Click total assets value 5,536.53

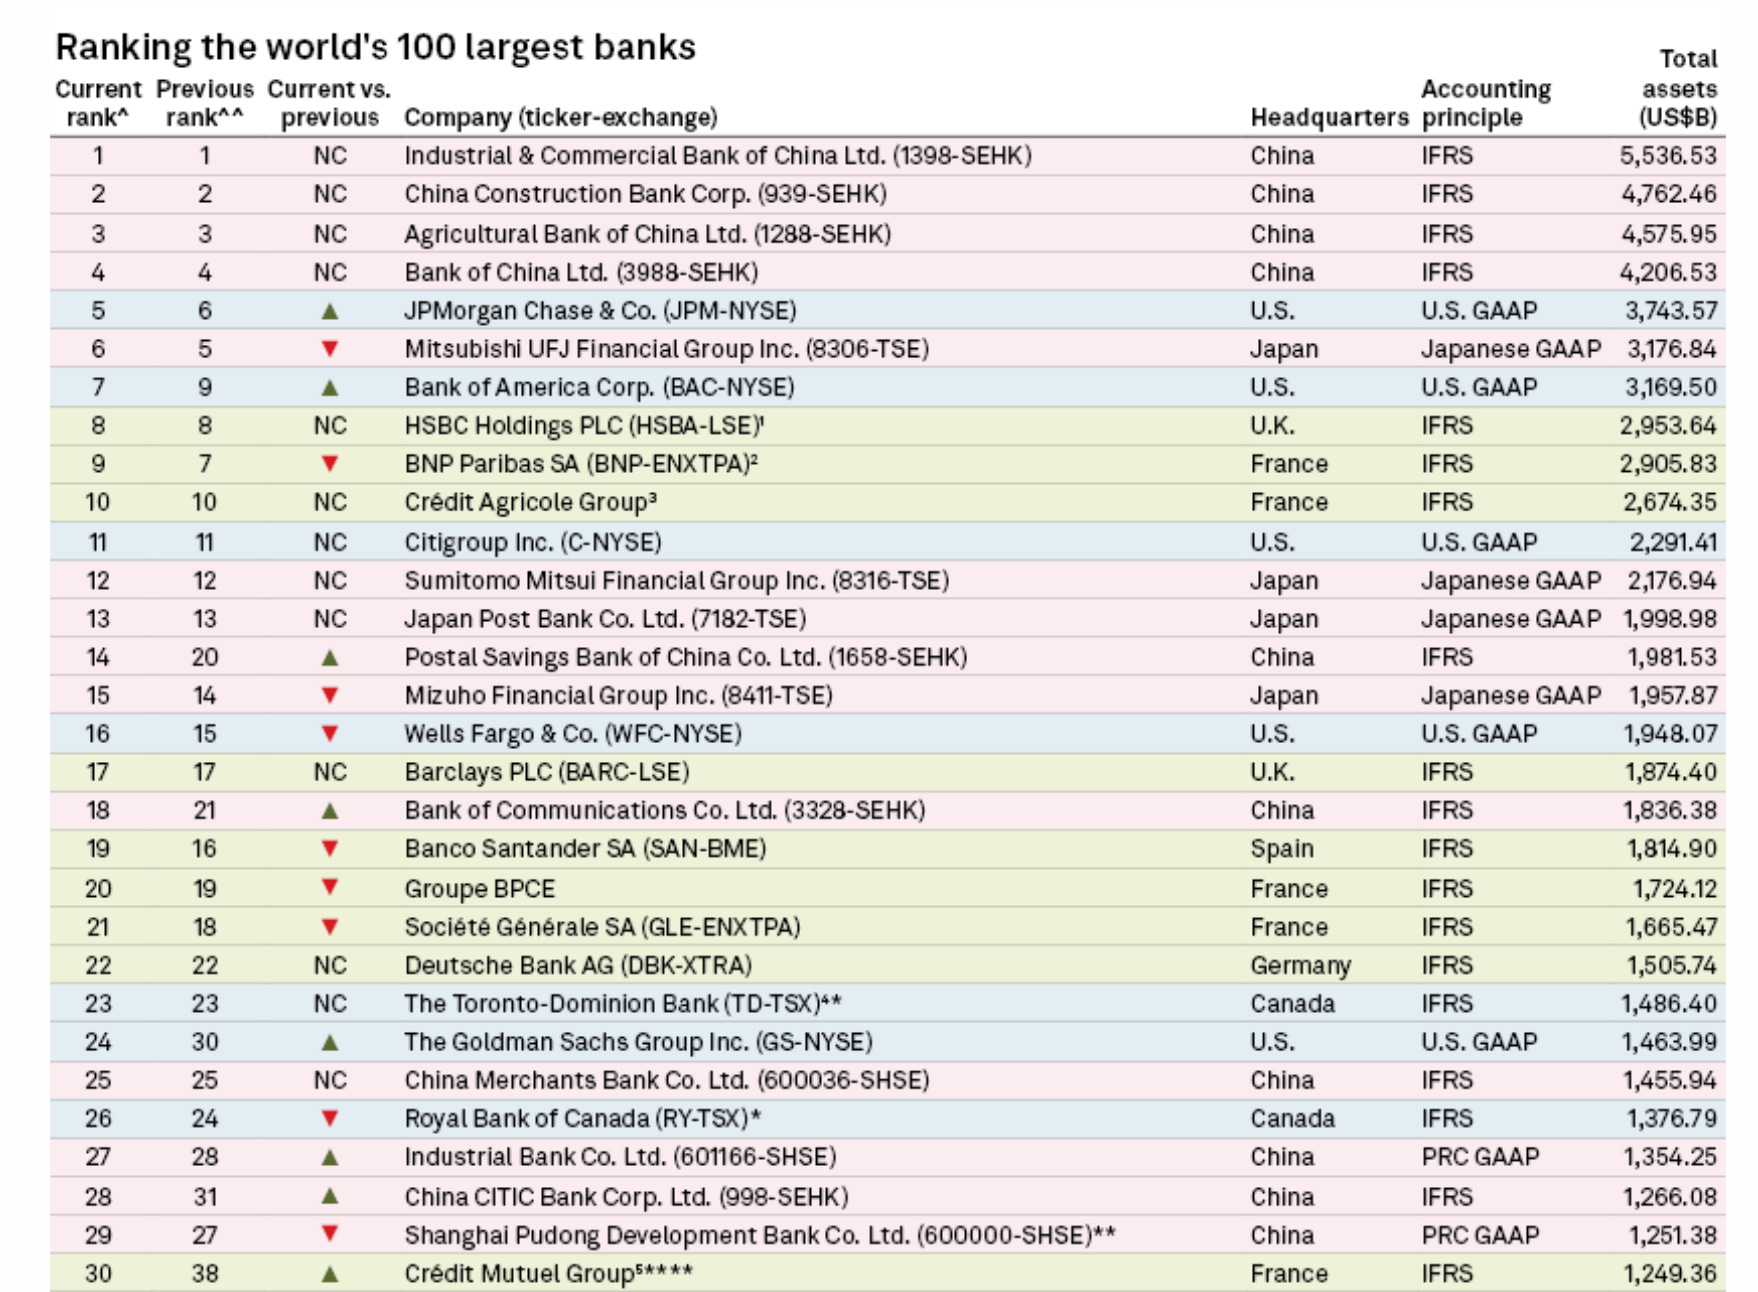(x=1668, y=156)
